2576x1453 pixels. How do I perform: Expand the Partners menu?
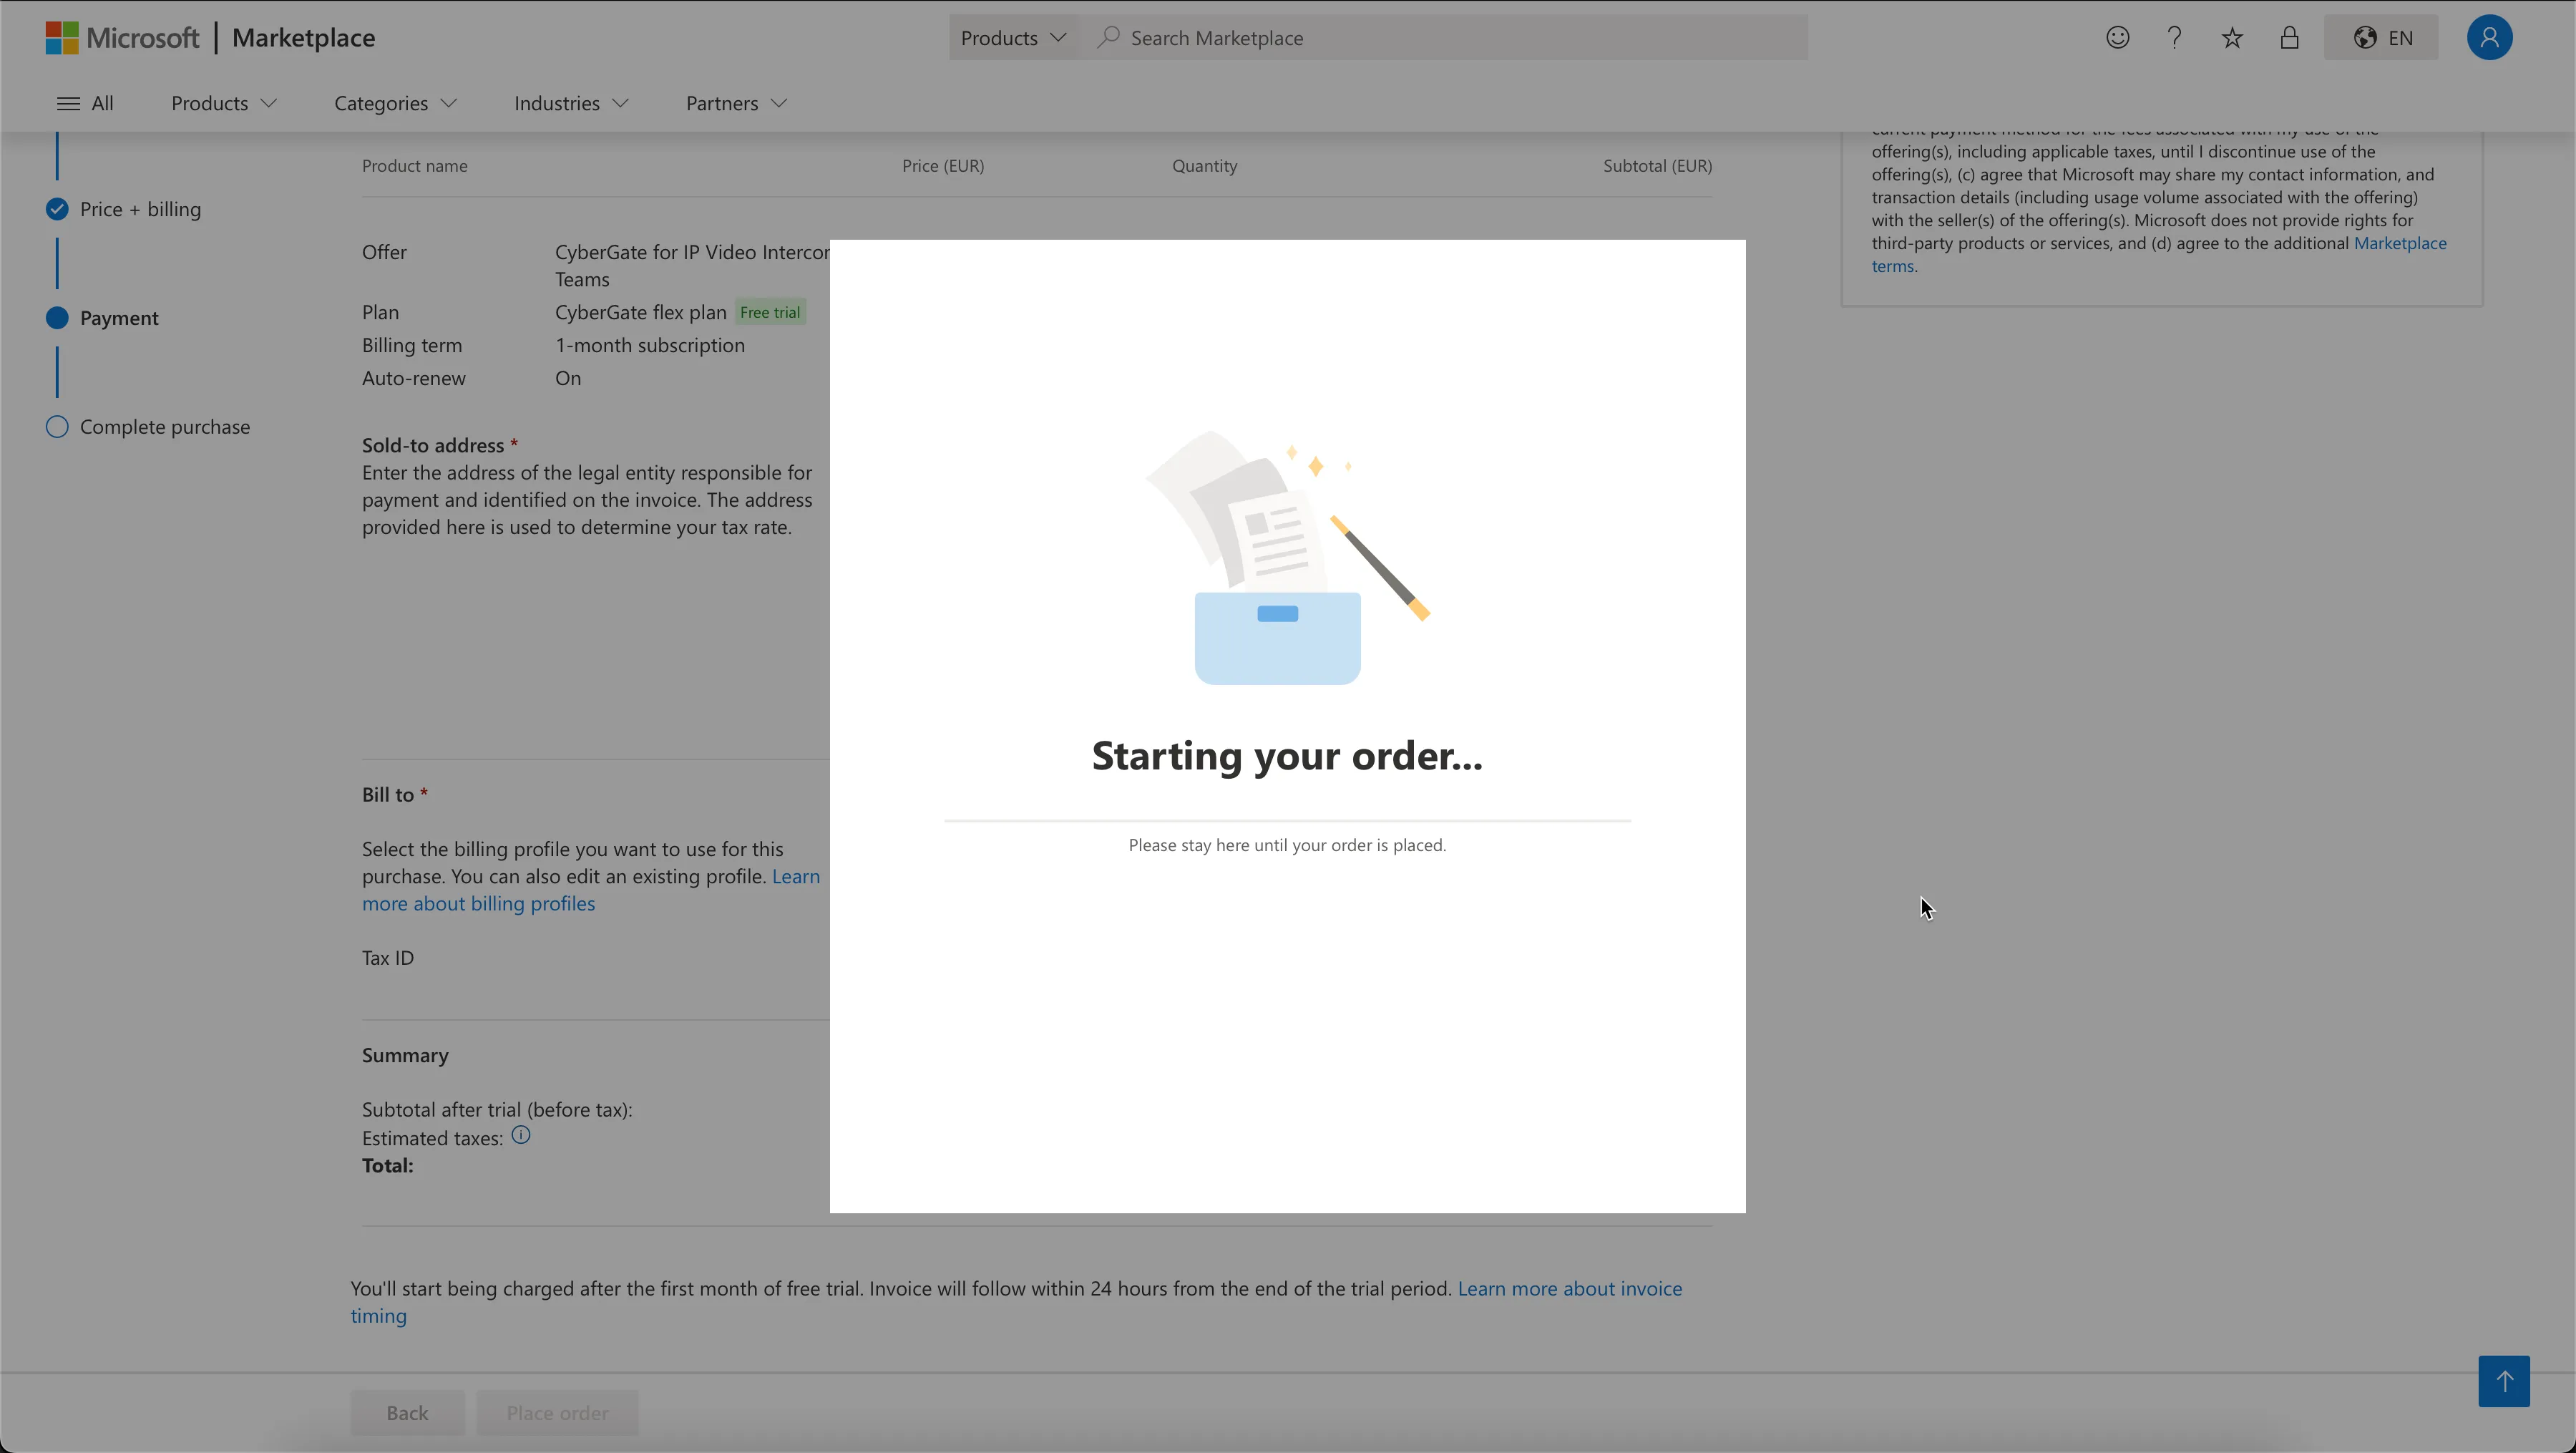click(x=736, y=103)
